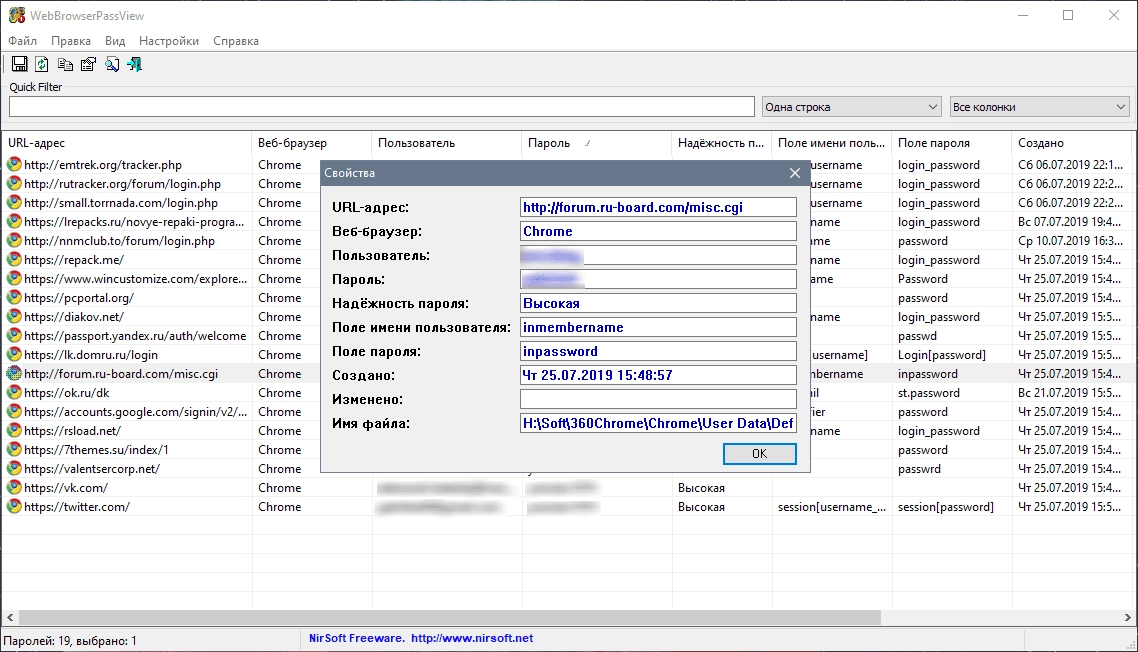Click st.password cell in ok.ru row
The width and height of the screenshot is (1138, 652).
click(928, 393)
